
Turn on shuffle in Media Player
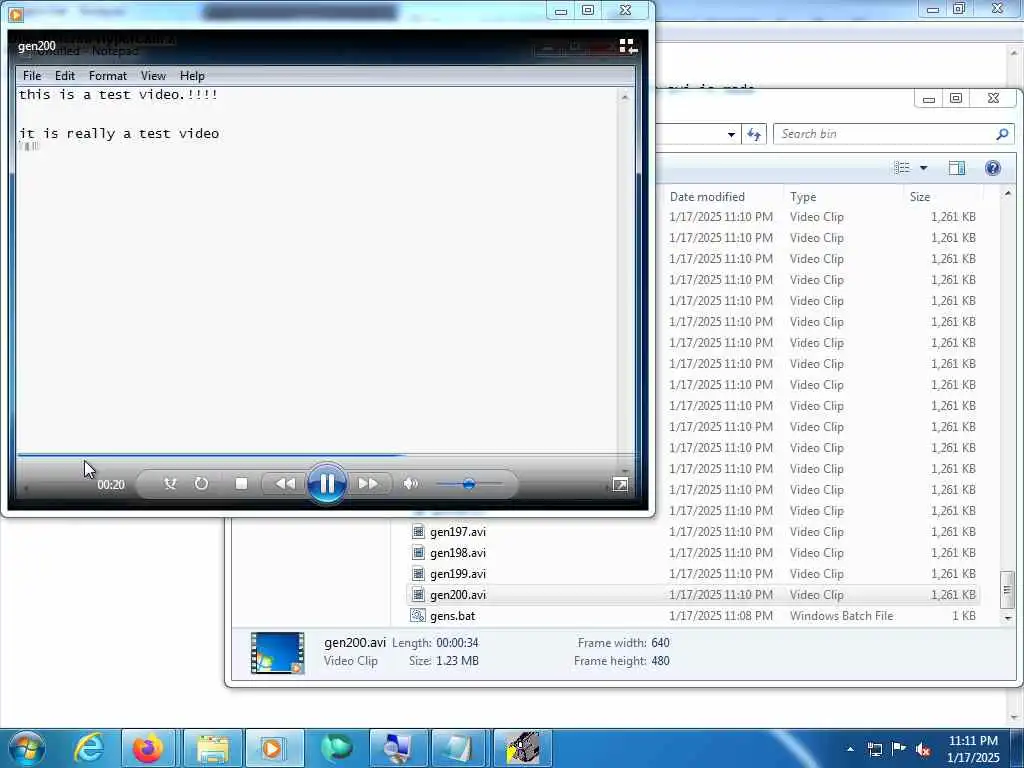pos(170,484)
